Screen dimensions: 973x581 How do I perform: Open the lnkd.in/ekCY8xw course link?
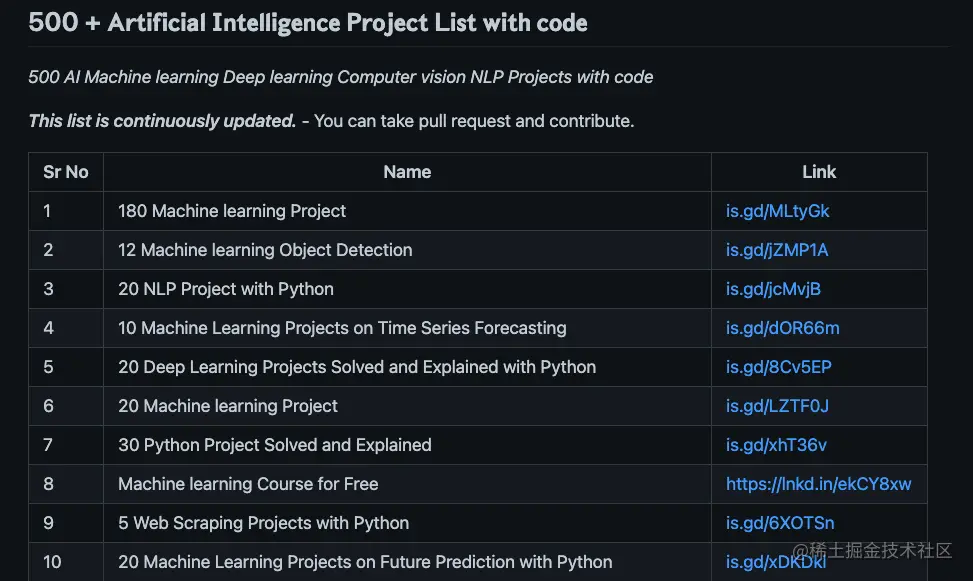tap(818, 484)
